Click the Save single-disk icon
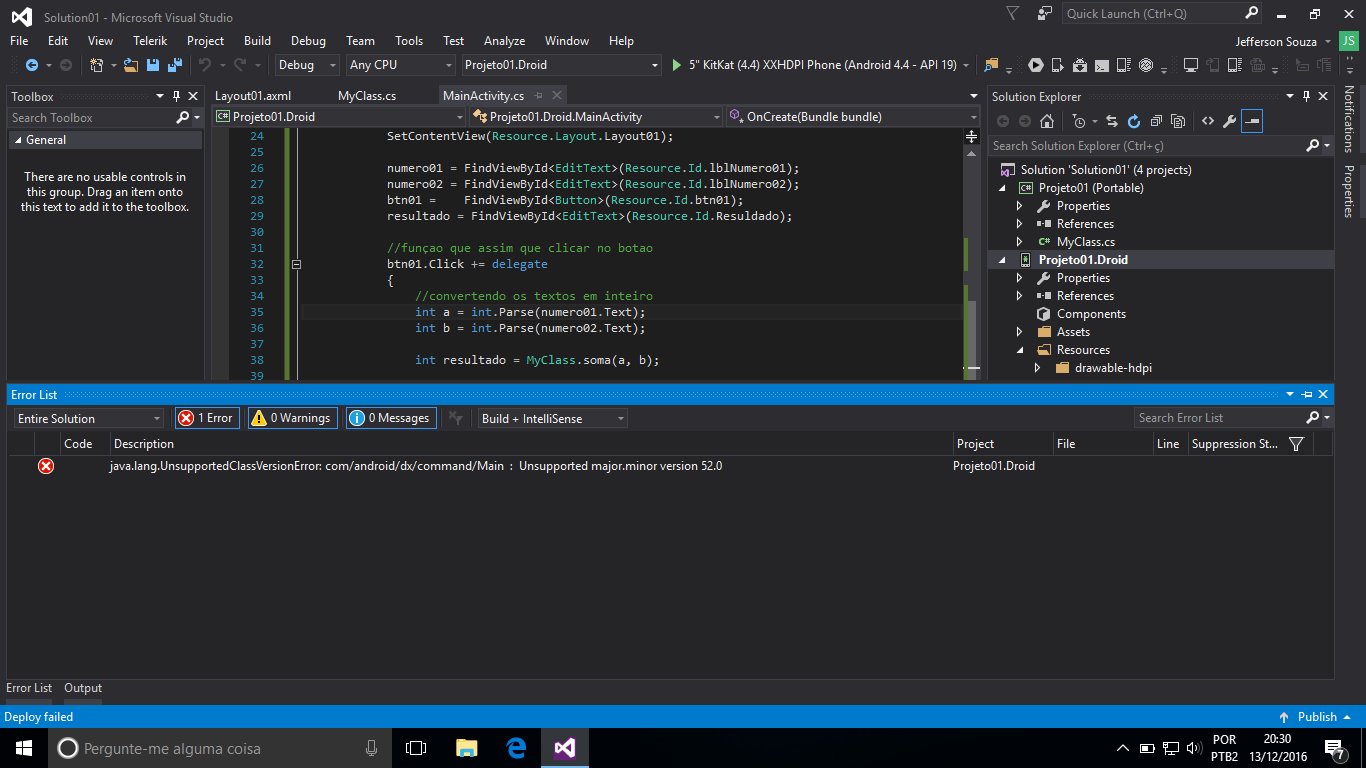1366x768 pixels. [x=153, y=65]
